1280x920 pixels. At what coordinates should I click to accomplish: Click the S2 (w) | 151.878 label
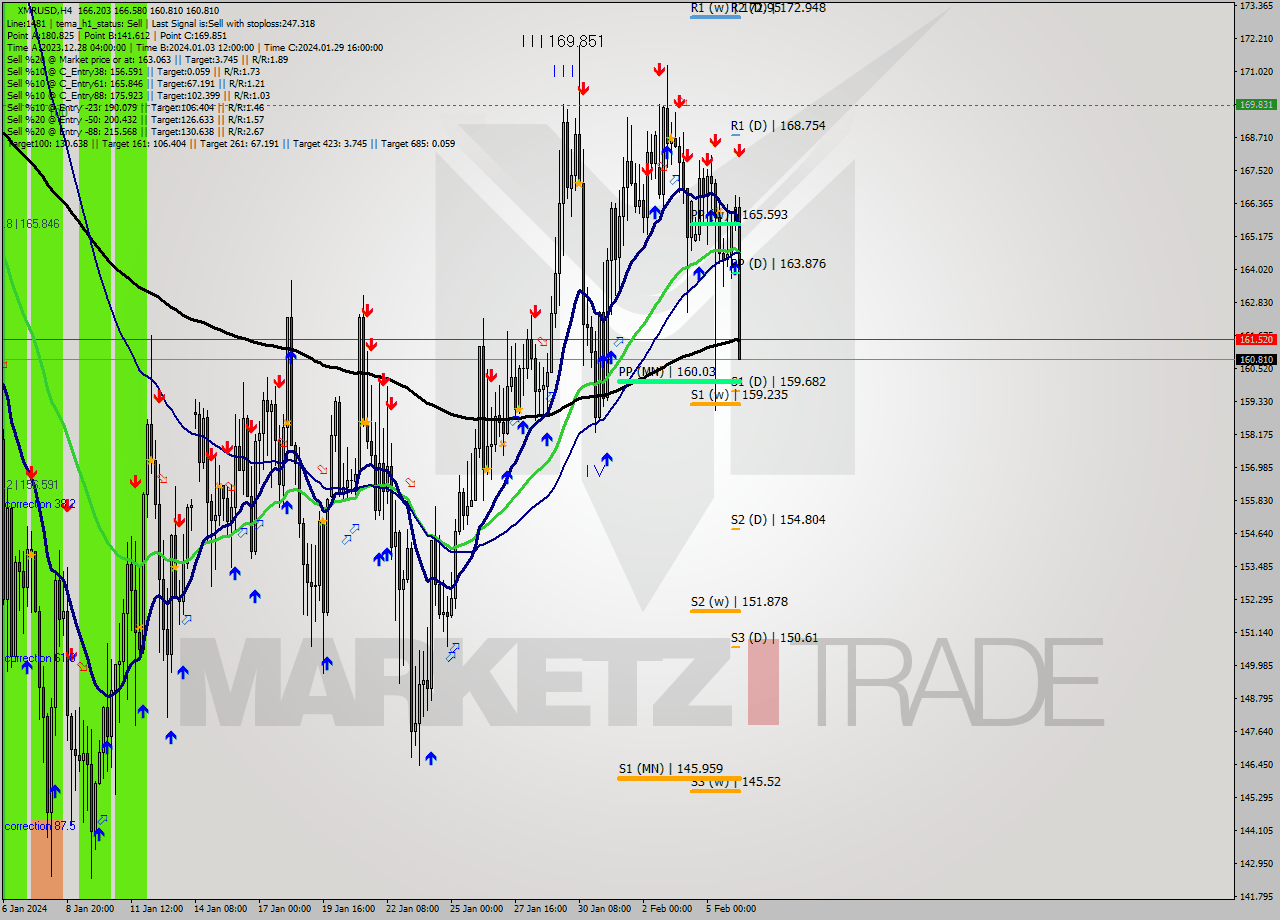pyautogui.click(x=739, y=602)
